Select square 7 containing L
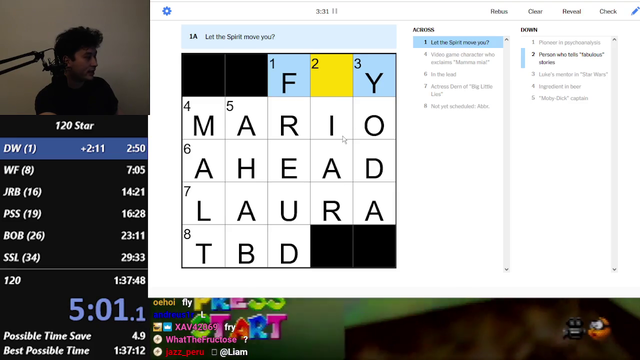Viewport: 640px width, 360px height. [x=203, y=203]
